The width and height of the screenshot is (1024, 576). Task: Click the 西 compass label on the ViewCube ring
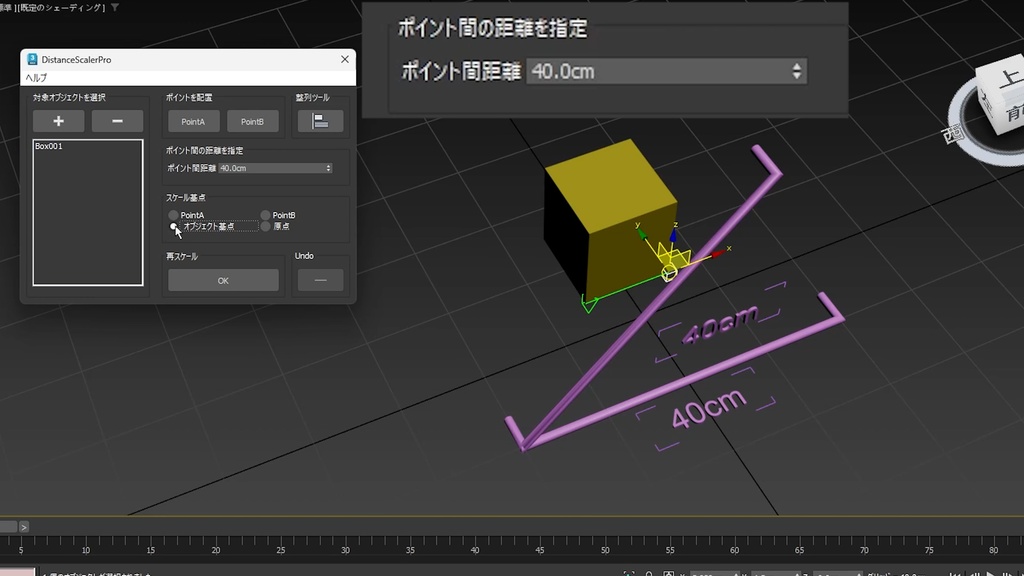pyautogui.click(x=953, y=135)
